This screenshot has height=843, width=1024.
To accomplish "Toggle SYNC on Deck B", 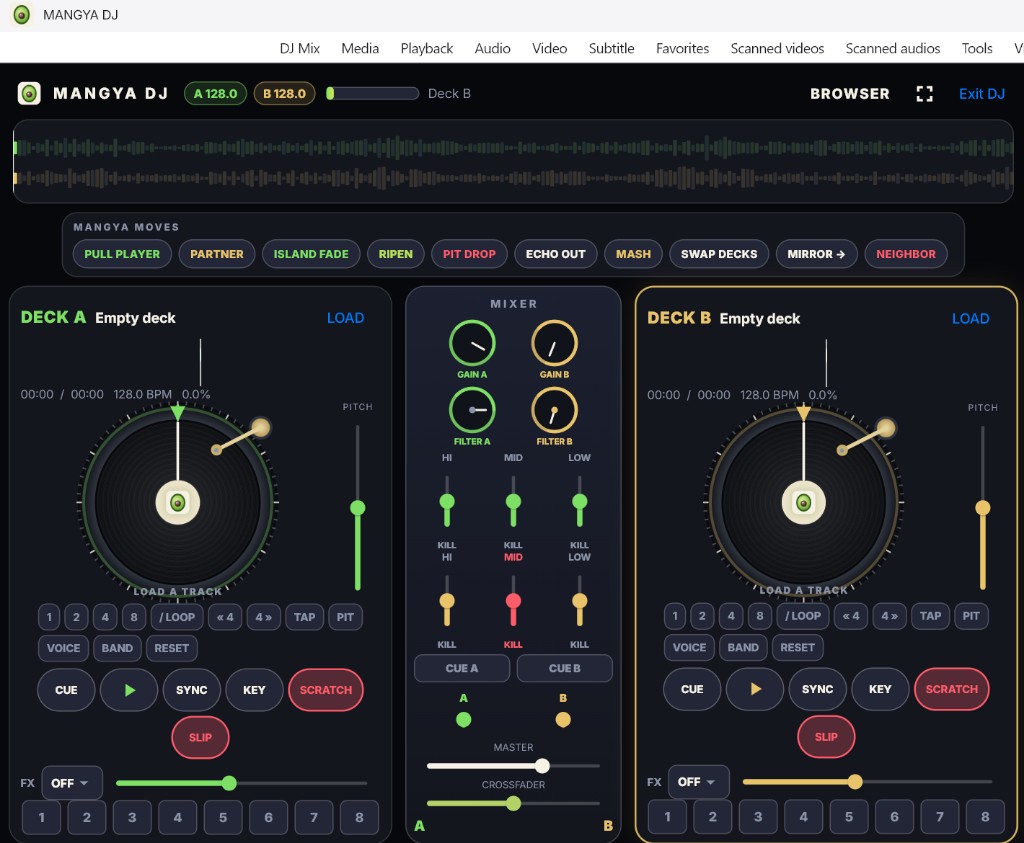I will click(x=818, y=689).
